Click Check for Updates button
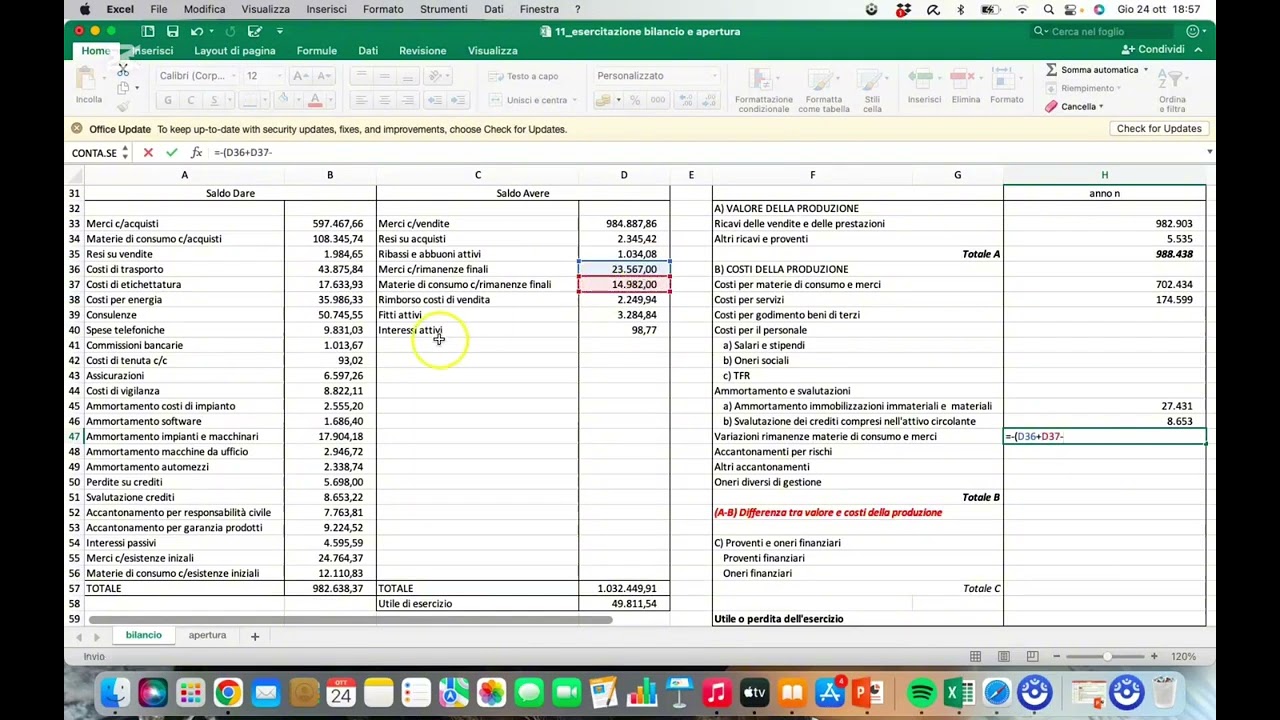Viewport: 1280px width, 720px height. click(1159, 129)
